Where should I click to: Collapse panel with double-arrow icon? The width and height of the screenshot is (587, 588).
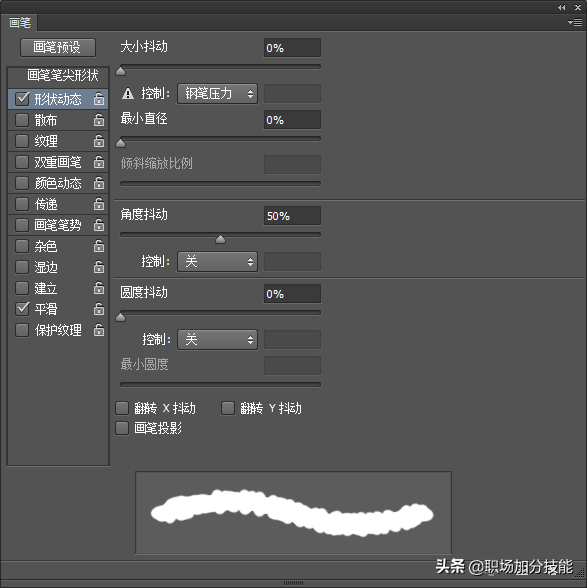pyautogui.click(x=561, y=7)
